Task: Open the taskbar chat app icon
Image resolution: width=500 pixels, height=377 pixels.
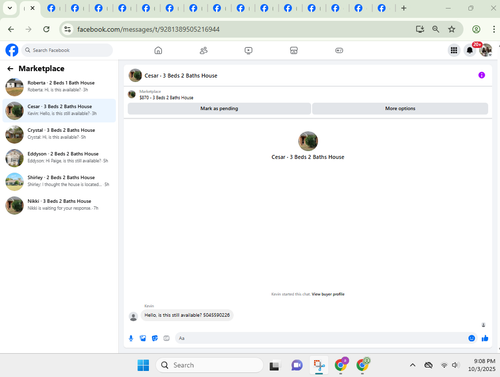Action: (x=297, y=365)
